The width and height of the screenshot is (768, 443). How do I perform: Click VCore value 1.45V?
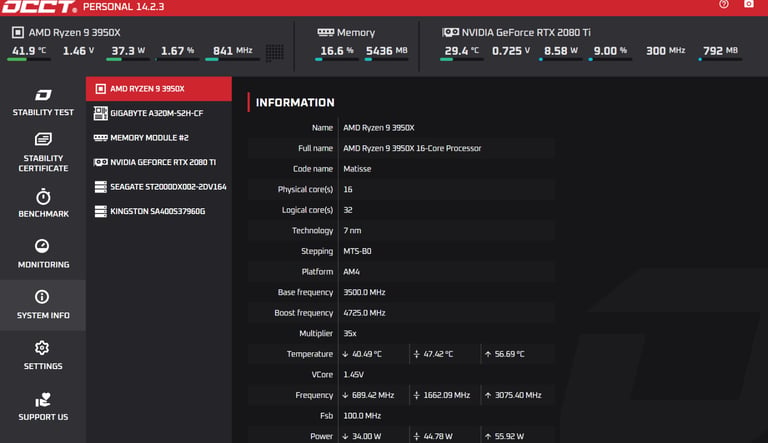pos(353,374)
